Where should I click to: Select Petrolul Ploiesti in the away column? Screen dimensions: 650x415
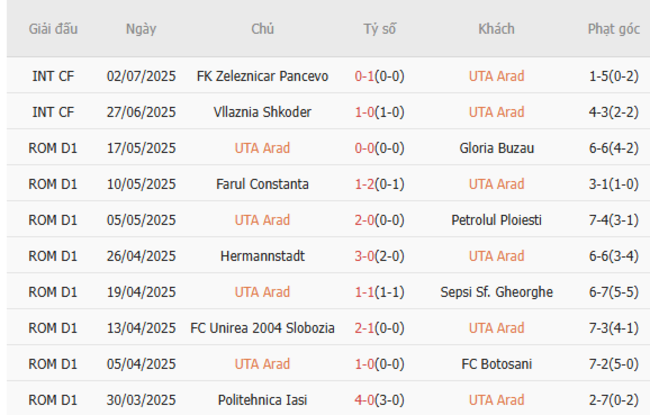(x=496, y=220)
